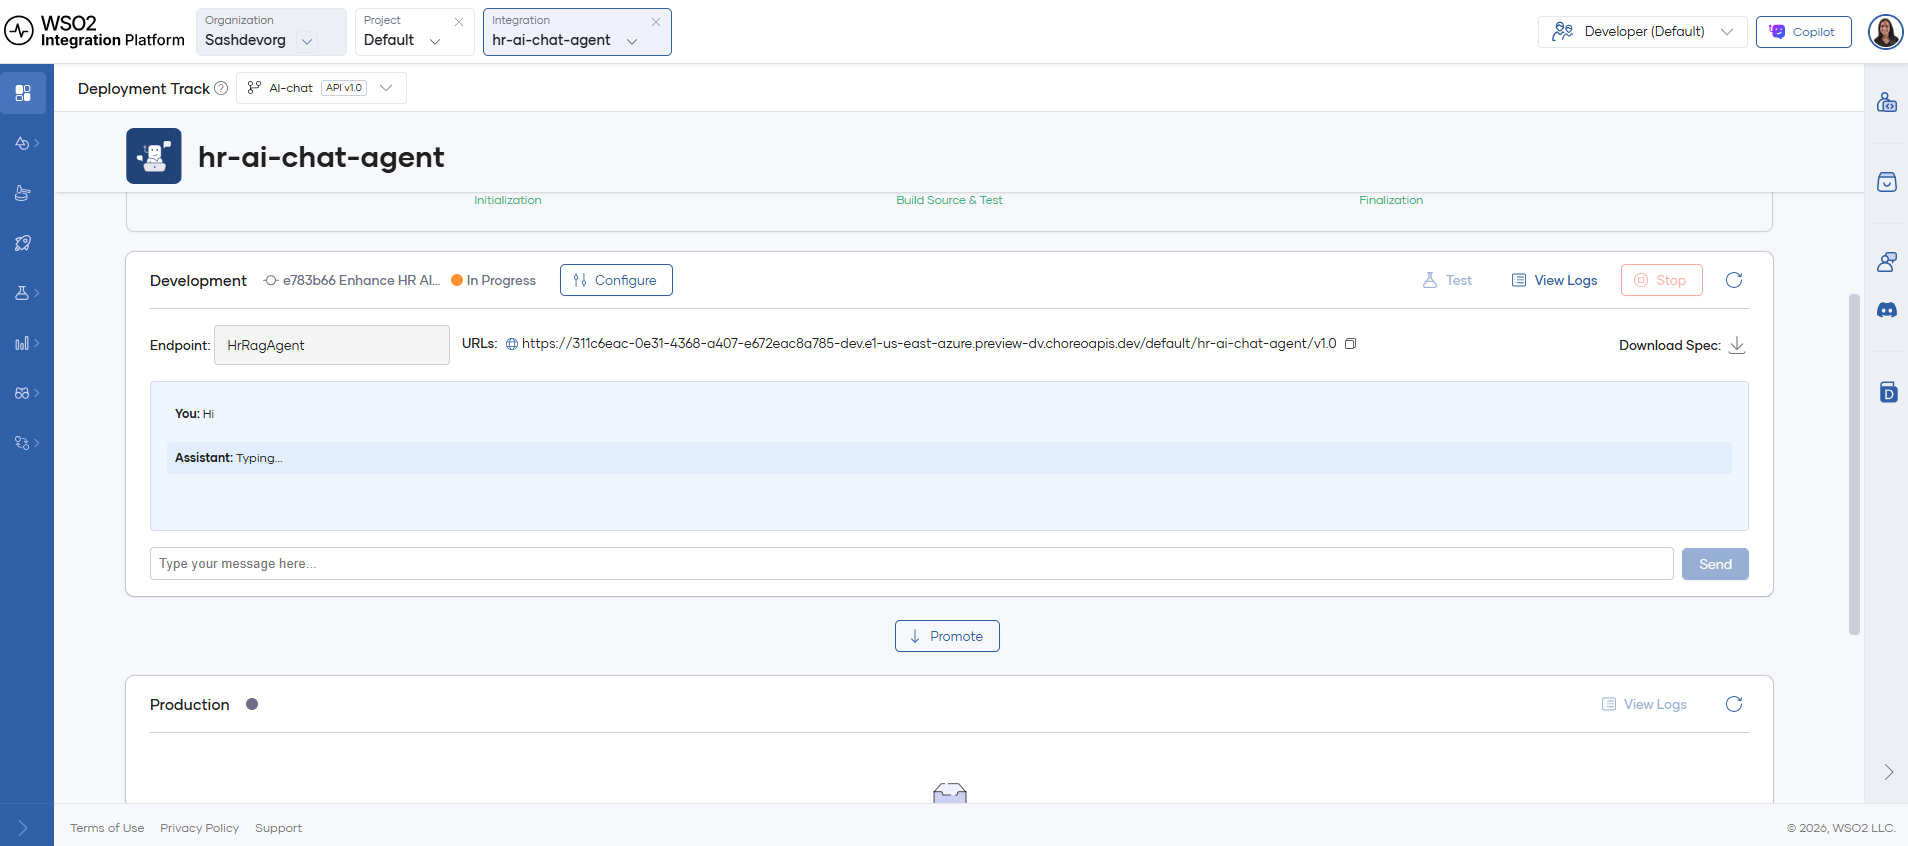Clear the Integration selection
The height and width of the screenshot is (846, 1908).
pyautogui.click(x=656, y=21)
